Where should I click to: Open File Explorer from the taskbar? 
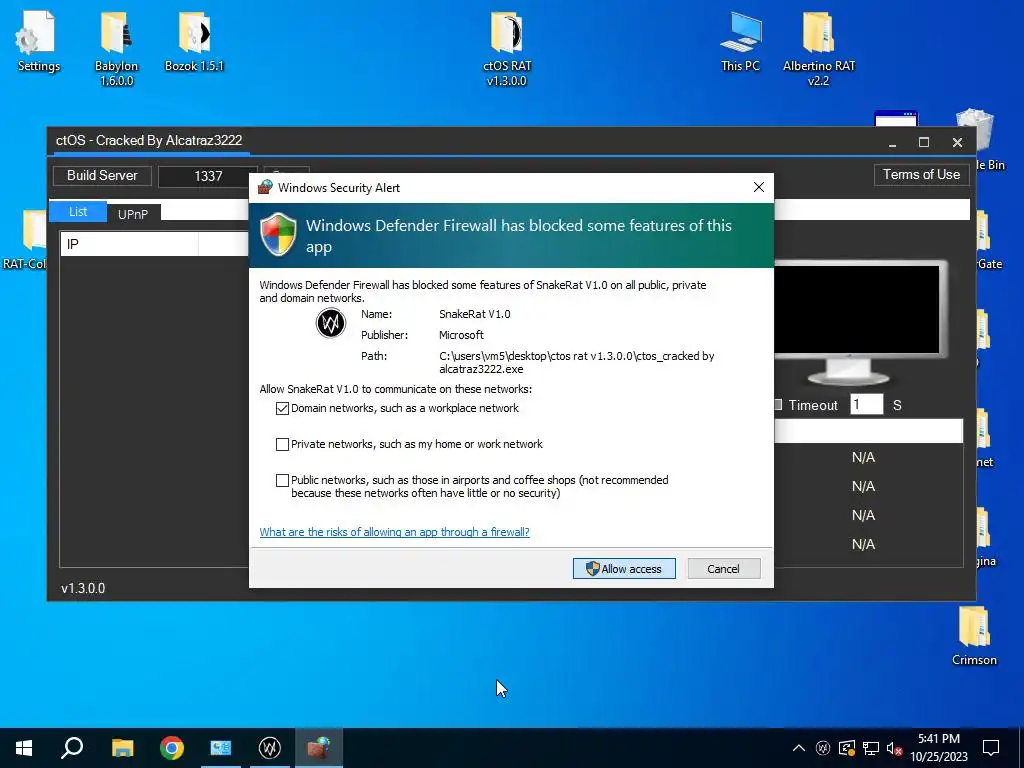[x=122, y=748]
